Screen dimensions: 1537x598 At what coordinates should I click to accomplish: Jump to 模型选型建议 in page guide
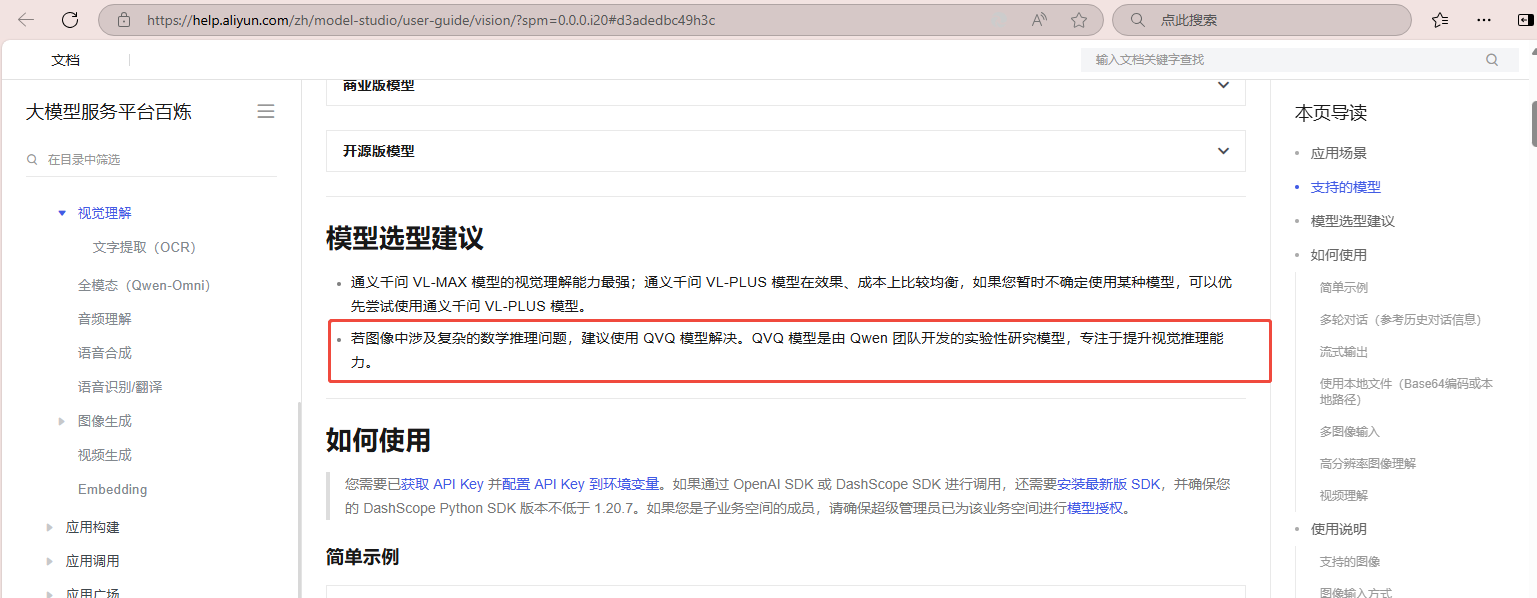(1353, 221)
